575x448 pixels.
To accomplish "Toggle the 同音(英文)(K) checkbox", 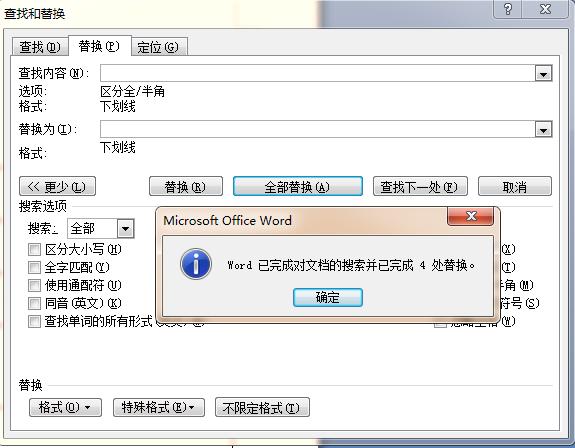I will 34,303.
